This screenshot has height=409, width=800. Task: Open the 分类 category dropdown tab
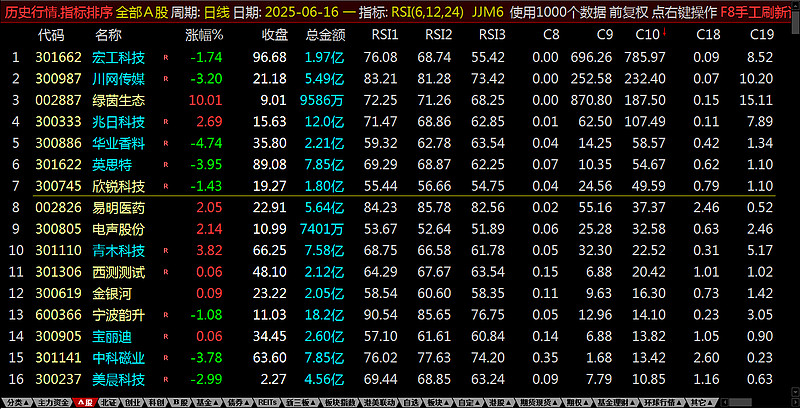point(18,402)
